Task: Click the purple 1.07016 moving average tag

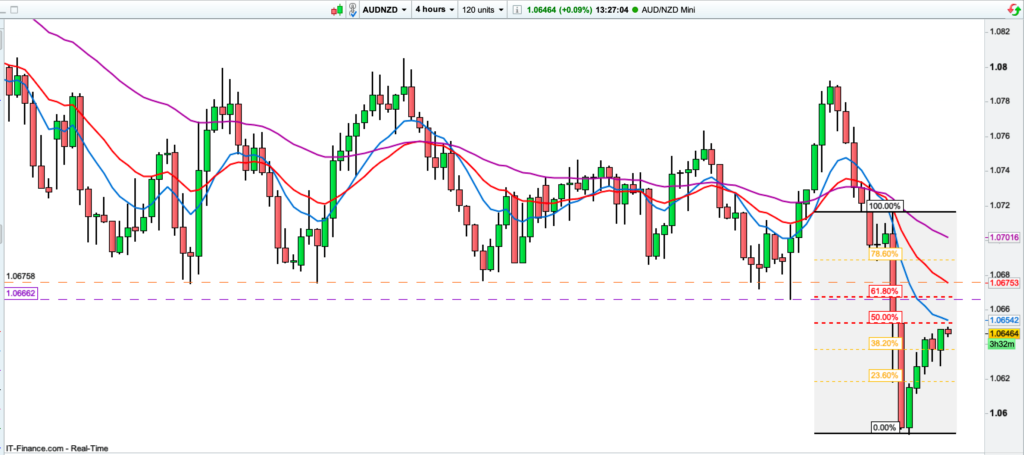Action: point(1001,238)
